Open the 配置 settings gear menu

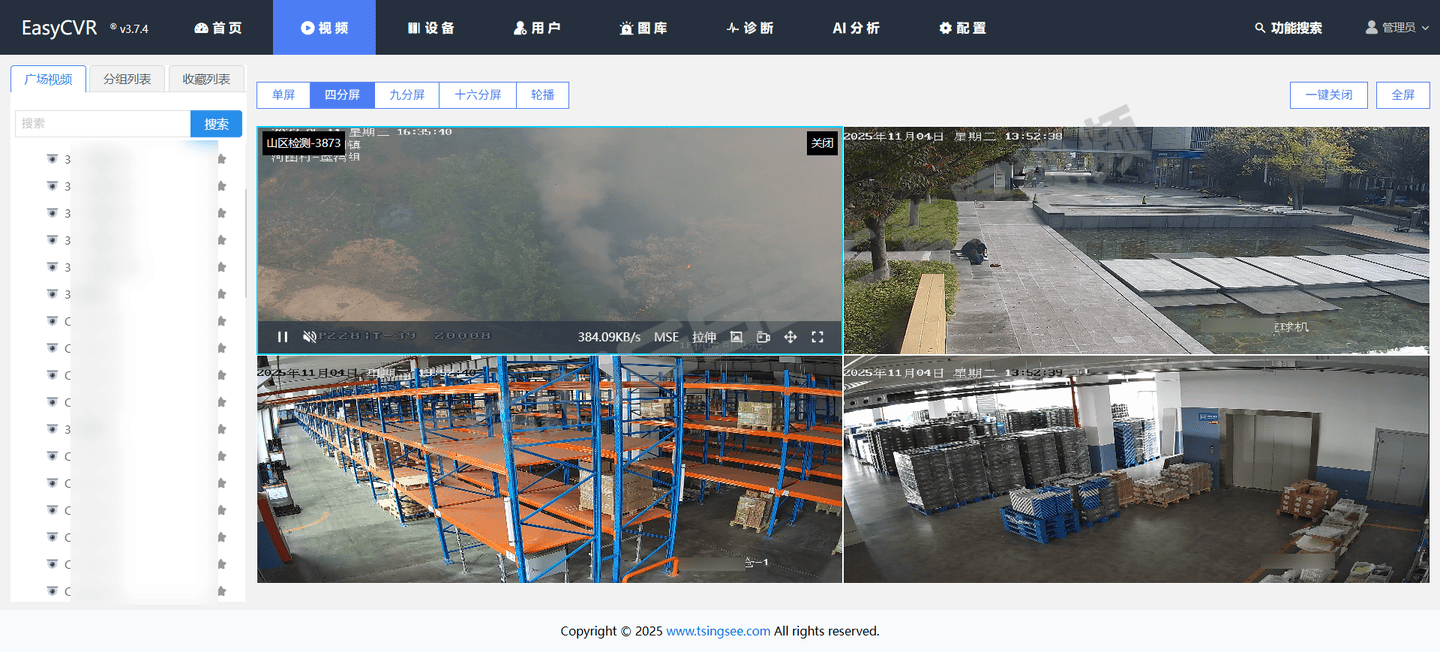click(x=962, y=28)
